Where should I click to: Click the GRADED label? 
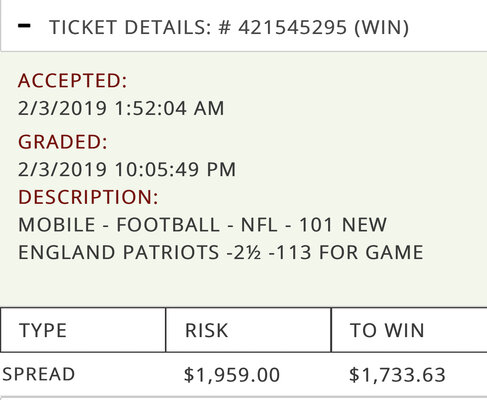tap(63, 142)
